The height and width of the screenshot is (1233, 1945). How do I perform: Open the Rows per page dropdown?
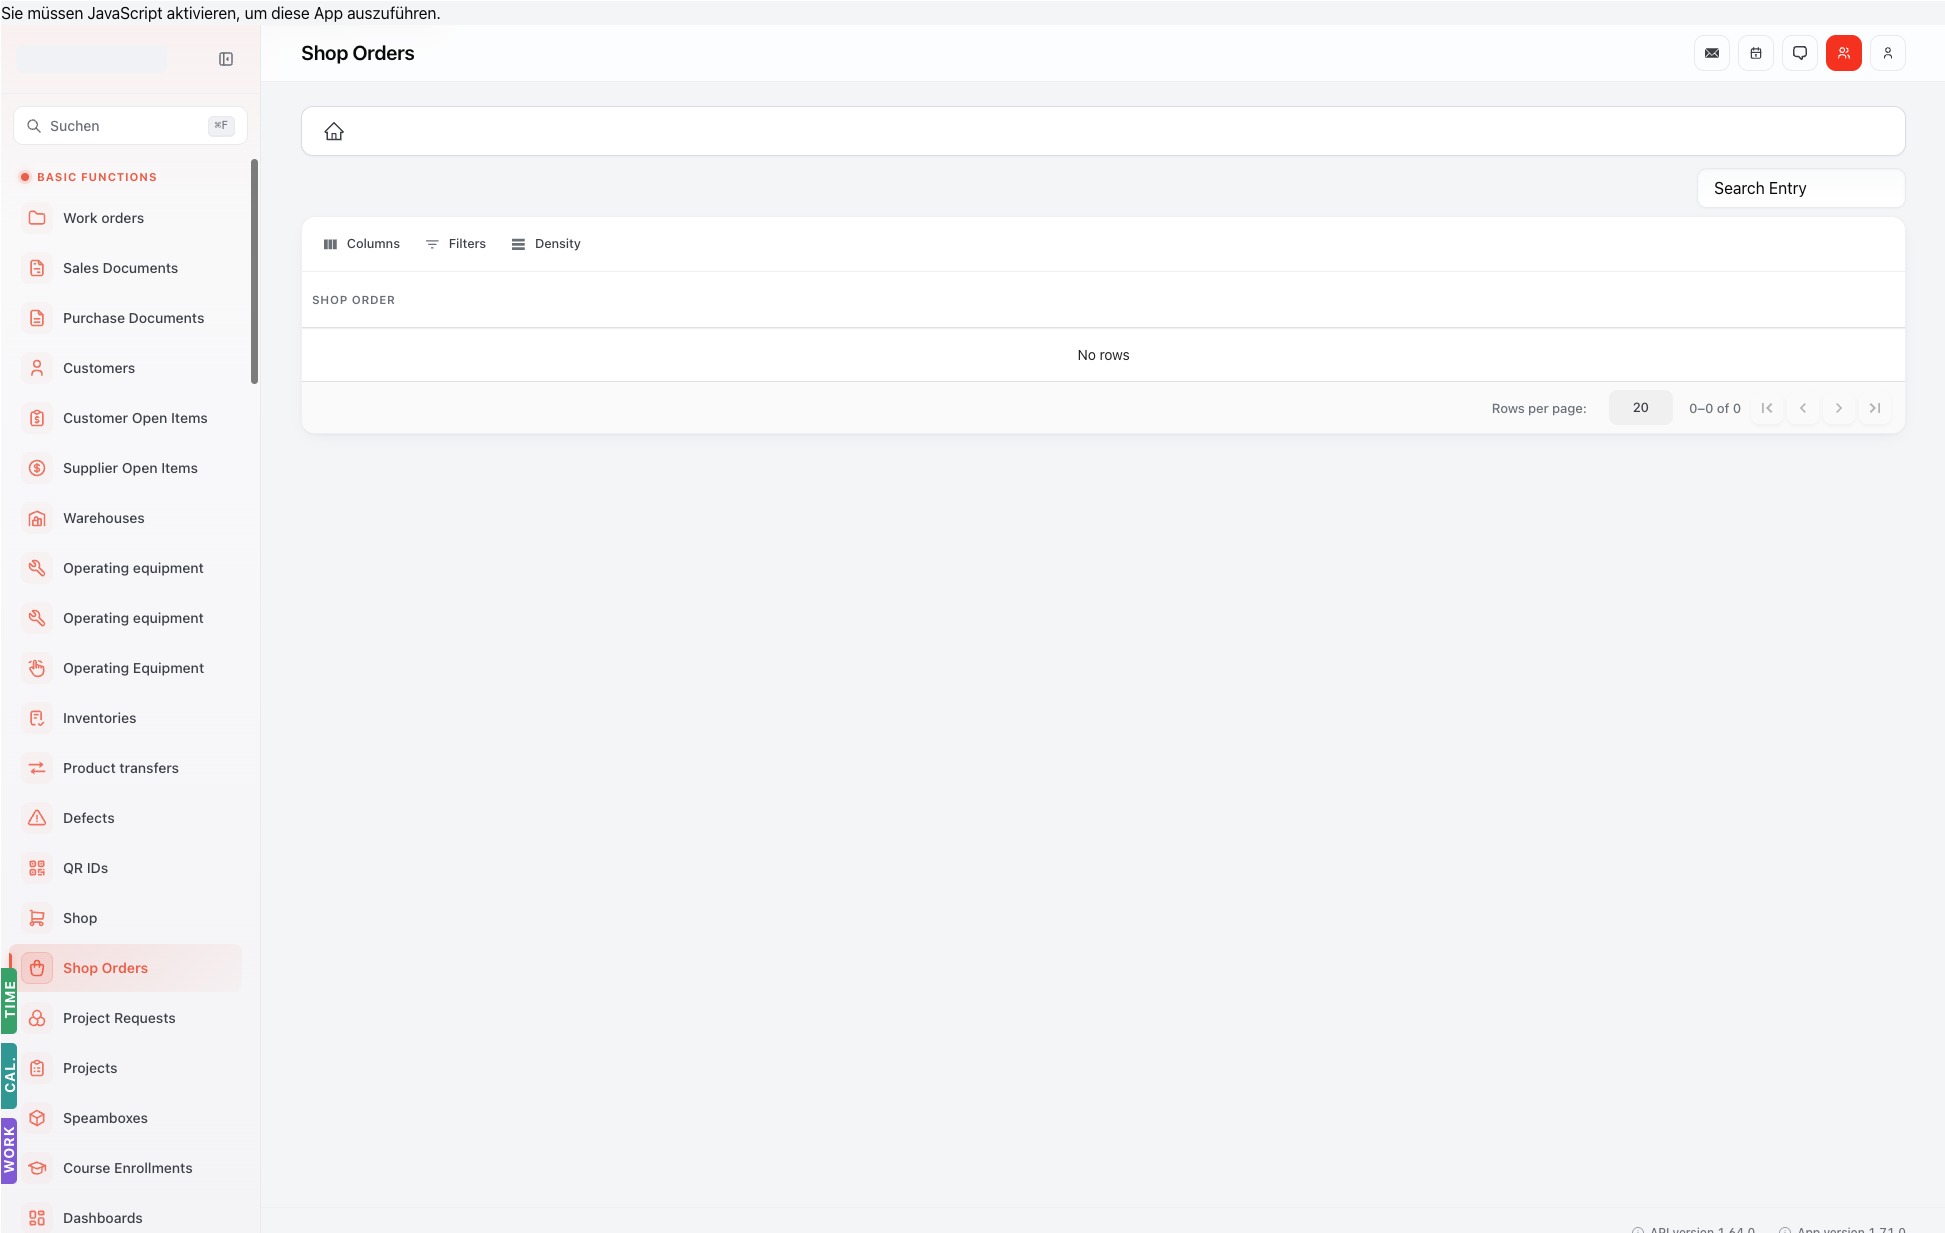[1640, 408]
